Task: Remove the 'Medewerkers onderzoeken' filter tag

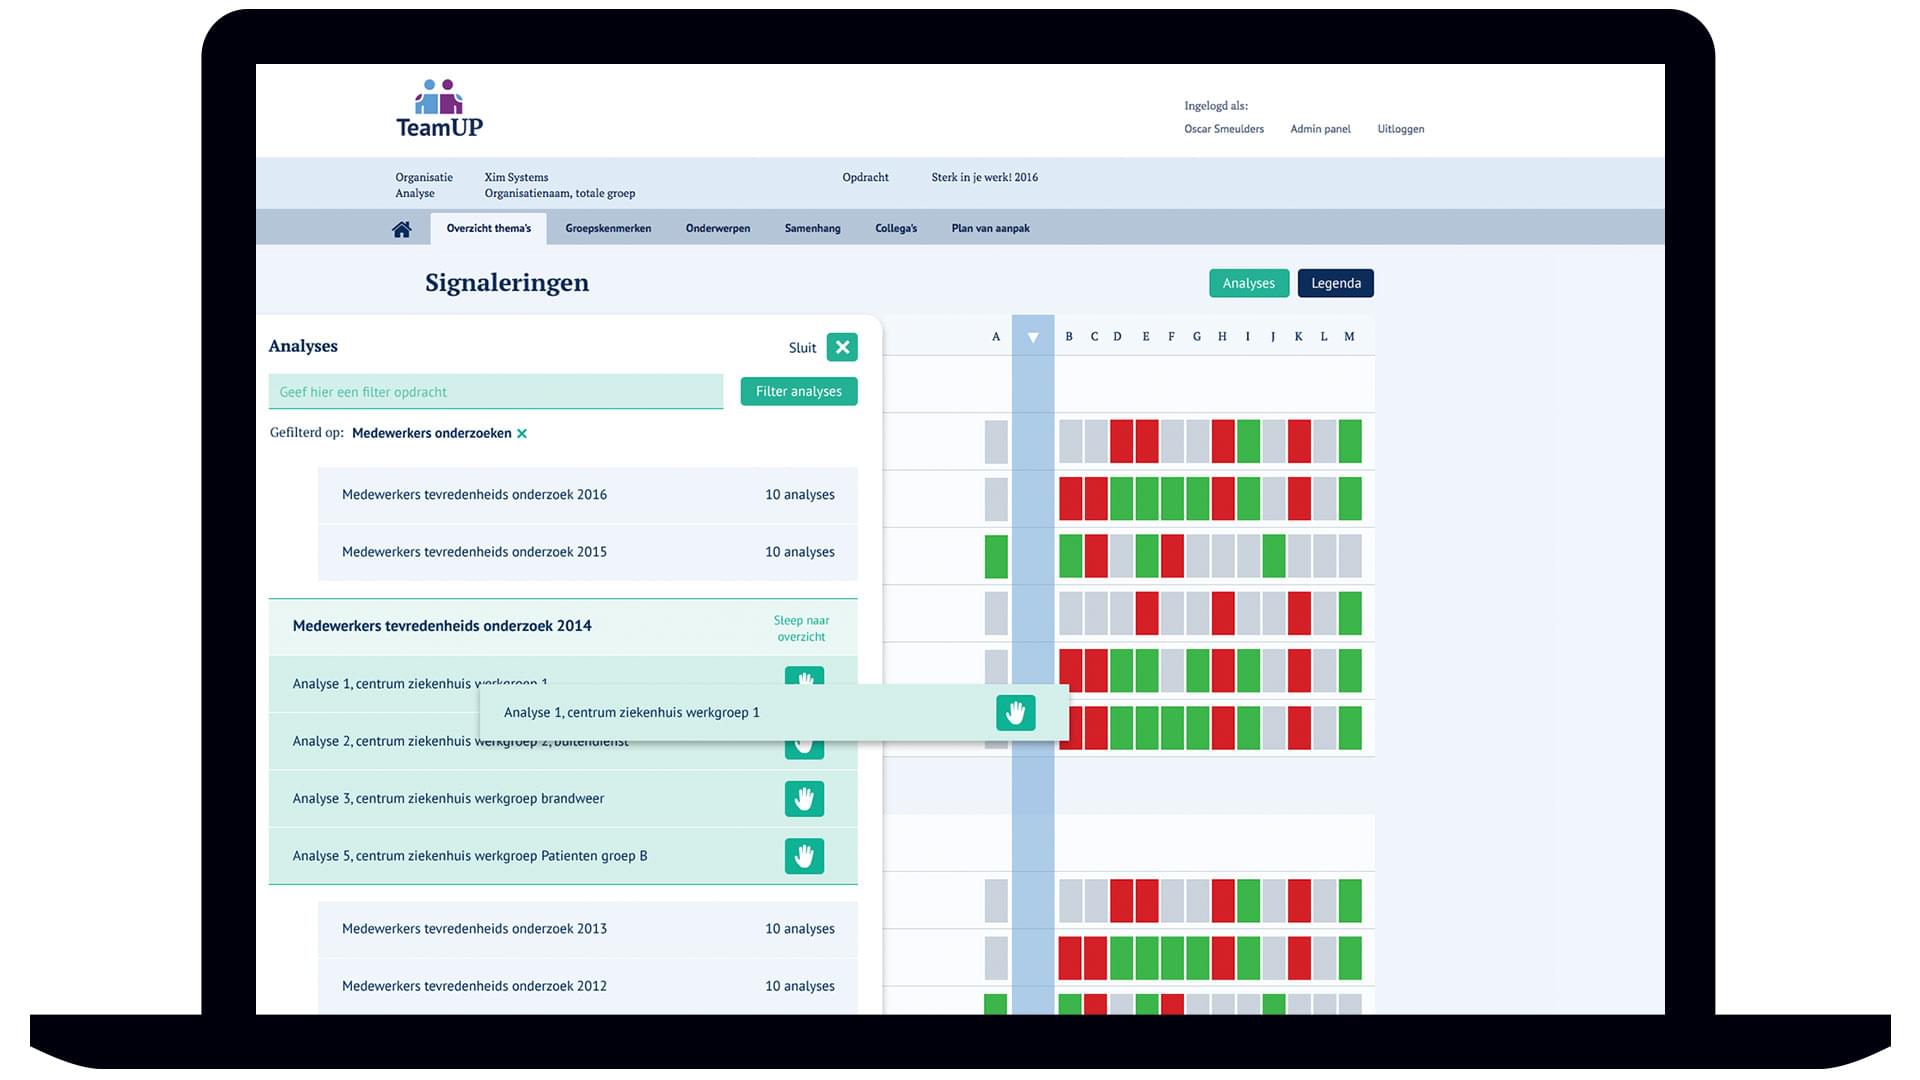Action: coord(522,434)
